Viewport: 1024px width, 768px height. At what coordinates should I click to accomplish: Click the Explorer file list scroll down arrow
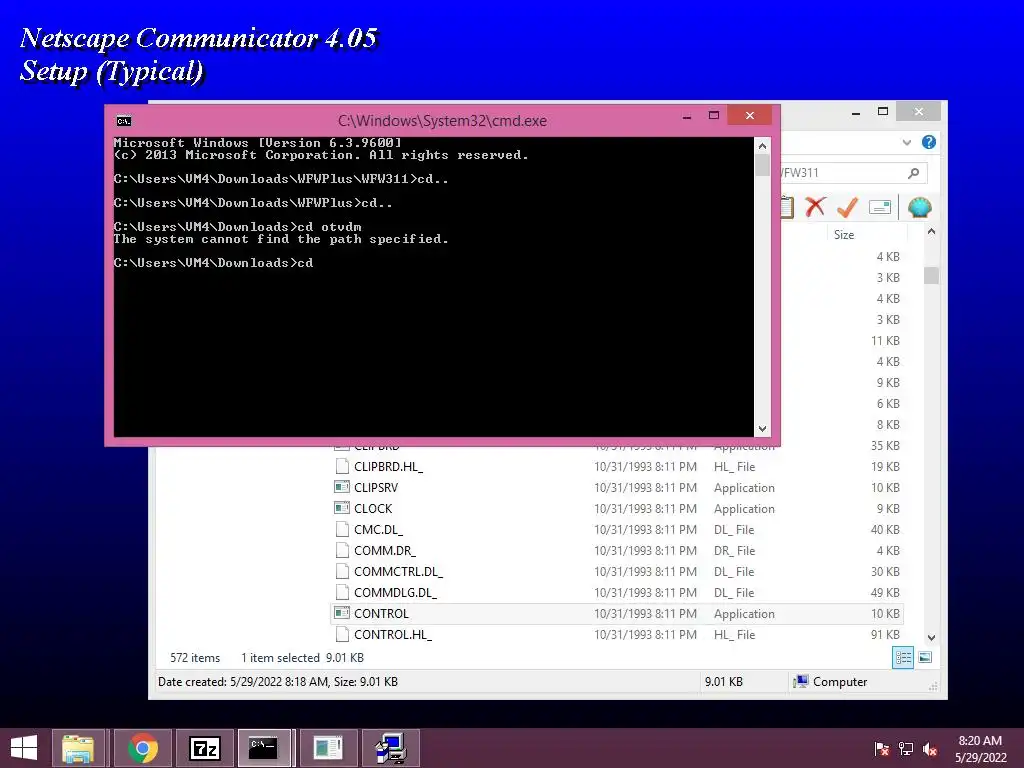pyautogui.click(x=931, y=637)
